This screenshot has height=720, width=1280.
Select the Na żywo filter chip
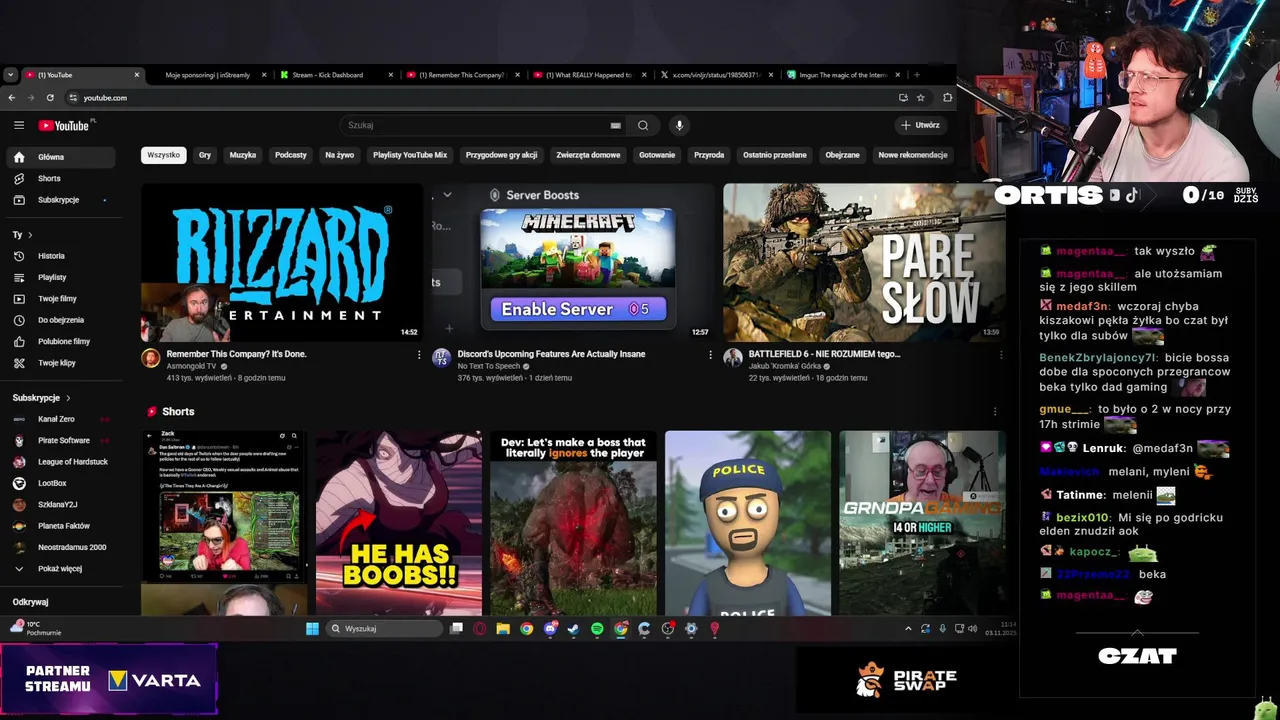[x=340, y=155]
